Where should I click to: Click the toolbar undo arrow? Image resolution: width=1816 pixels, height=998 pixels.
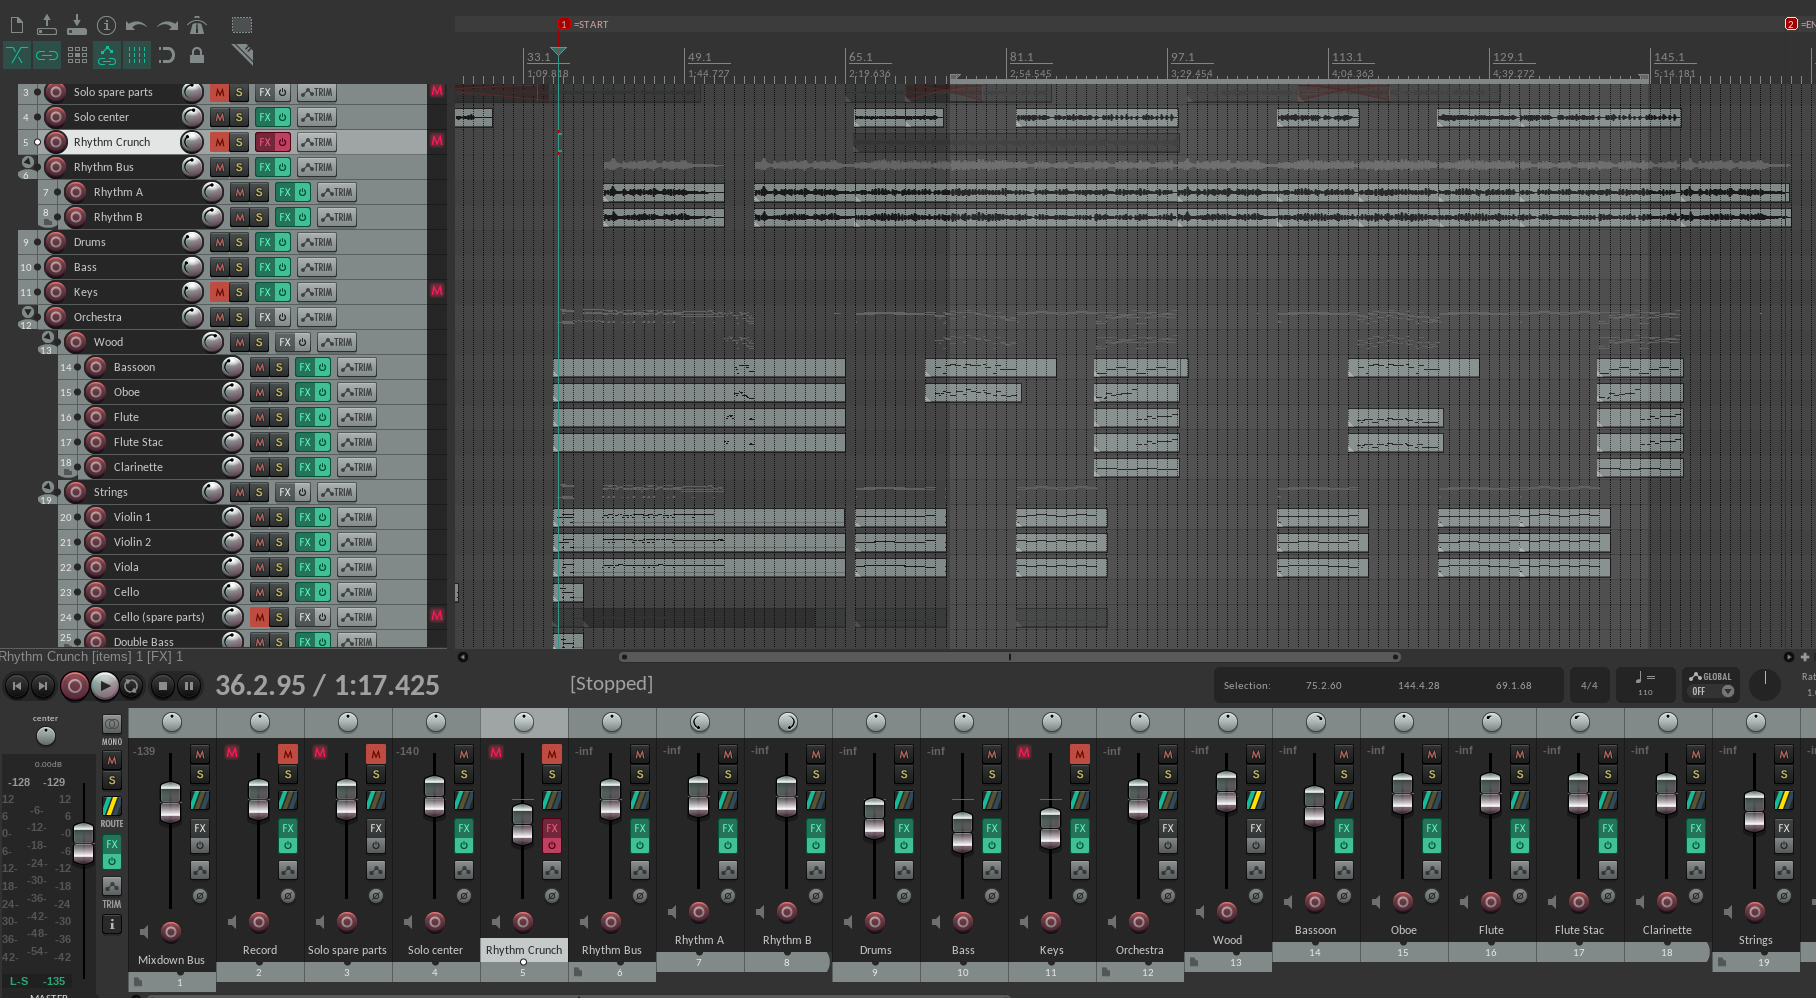(x=136, y=25)
